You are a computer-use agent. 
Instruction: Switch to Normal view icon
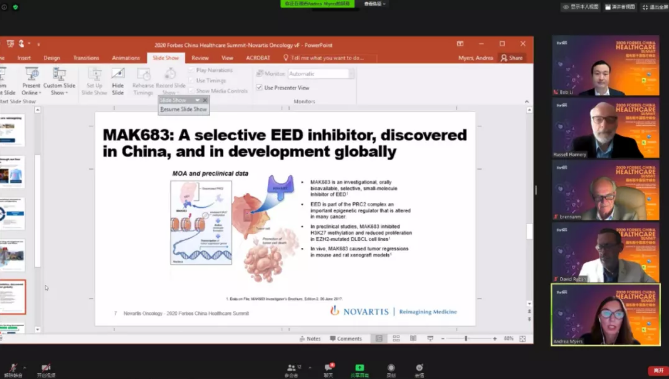(x=379, y=338)
